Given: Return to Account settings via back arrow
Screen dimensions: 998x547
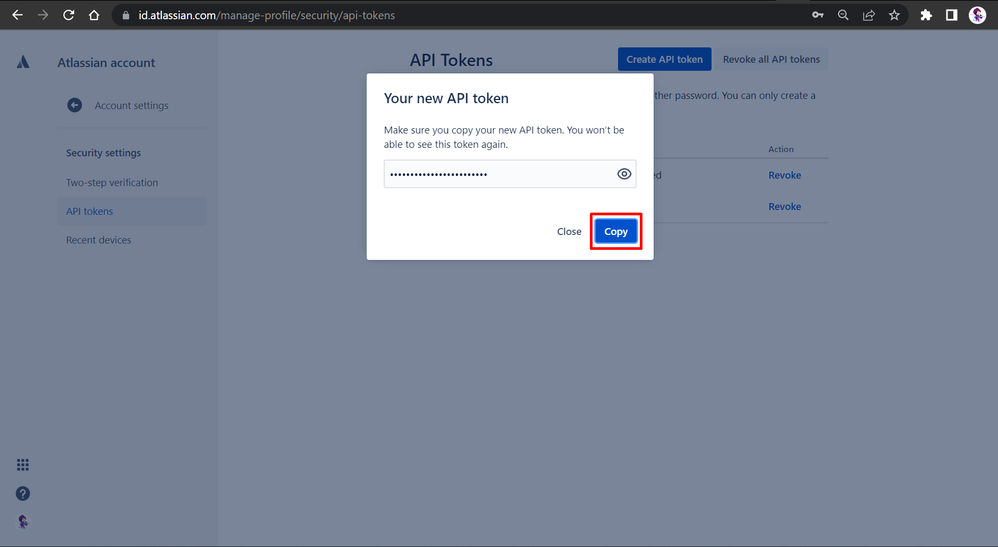Looking at the screenshot, I should 74,105.
